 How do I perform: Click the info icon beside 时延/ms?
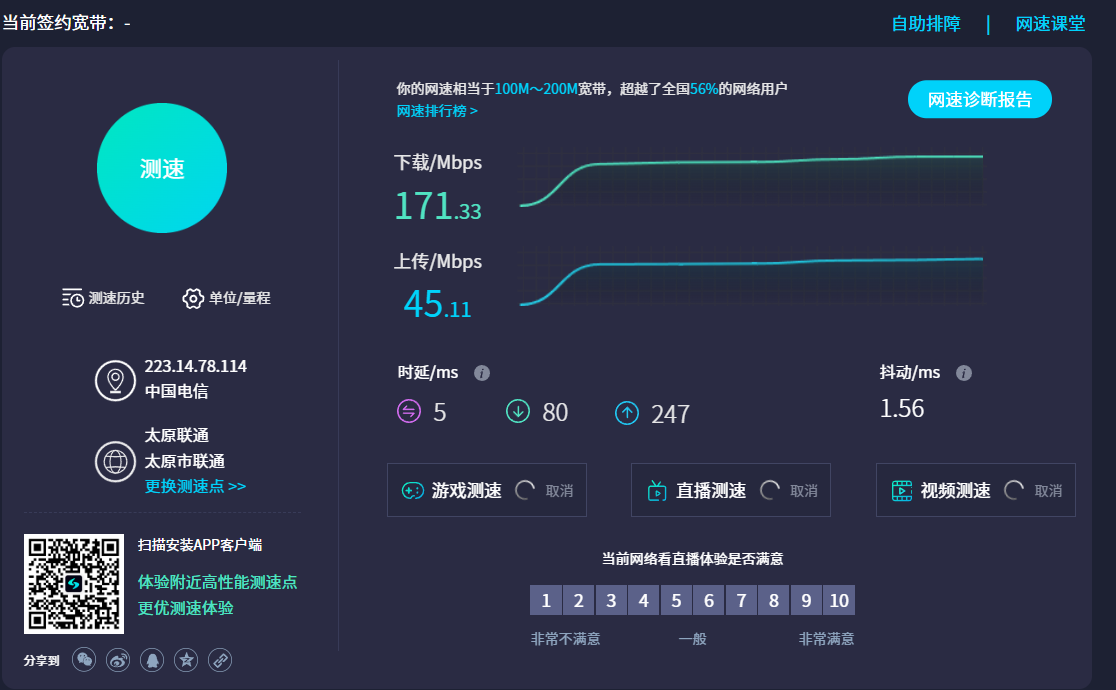point(482,373)
